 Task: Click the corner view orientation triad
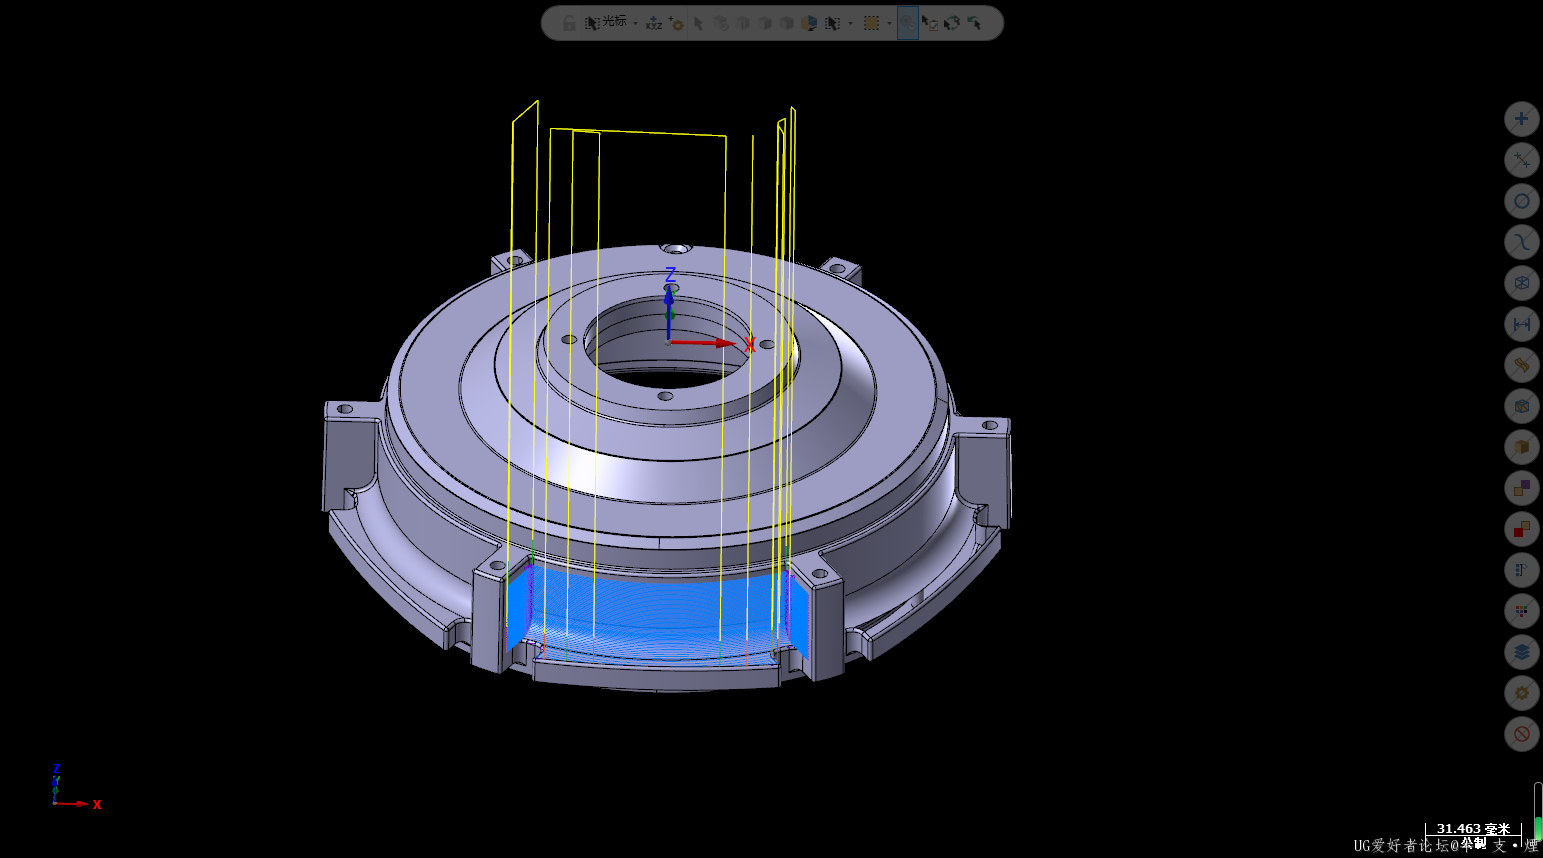click(x=75, y=787)
